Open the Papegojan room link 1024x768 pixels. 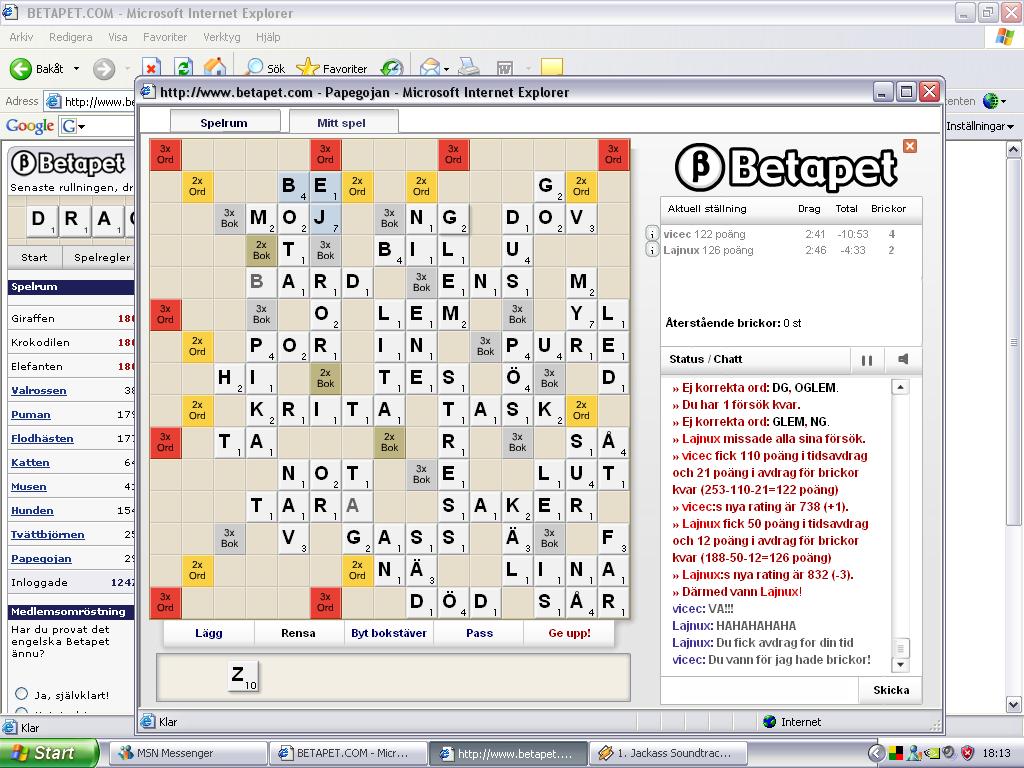[41, 559]
